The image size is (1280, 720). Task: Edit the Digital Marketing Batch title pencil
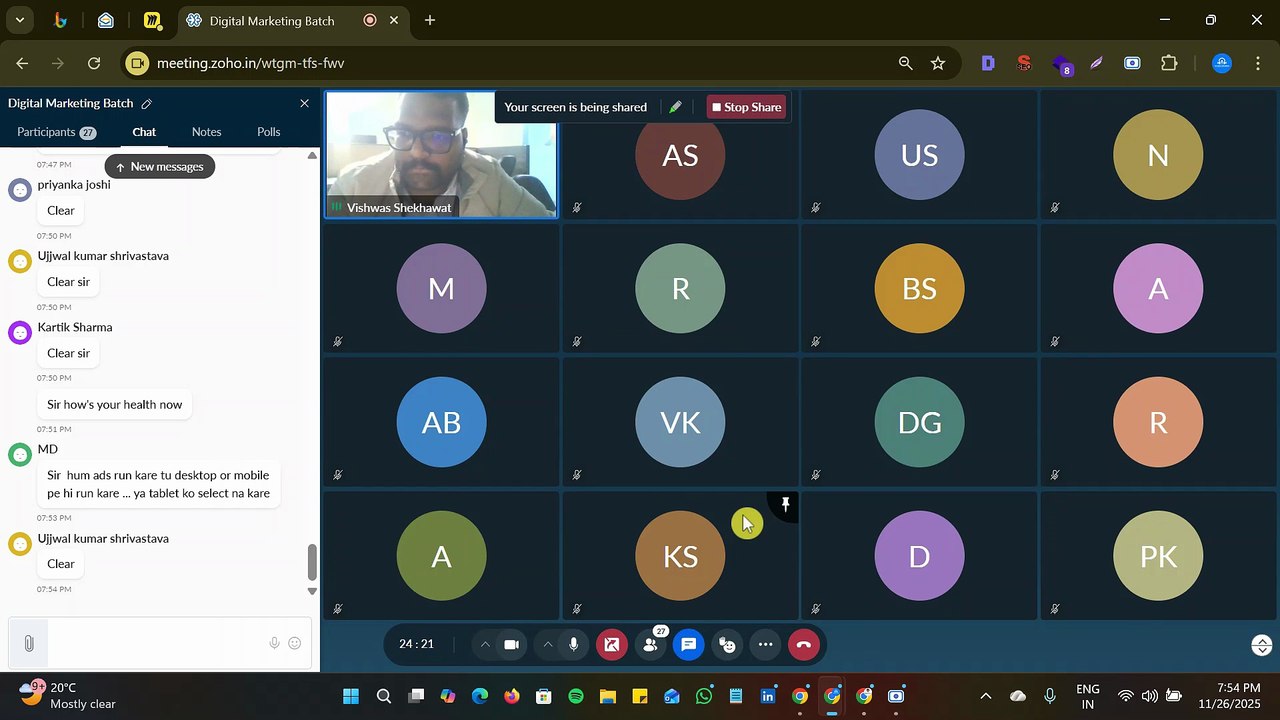tap(147, 104)
